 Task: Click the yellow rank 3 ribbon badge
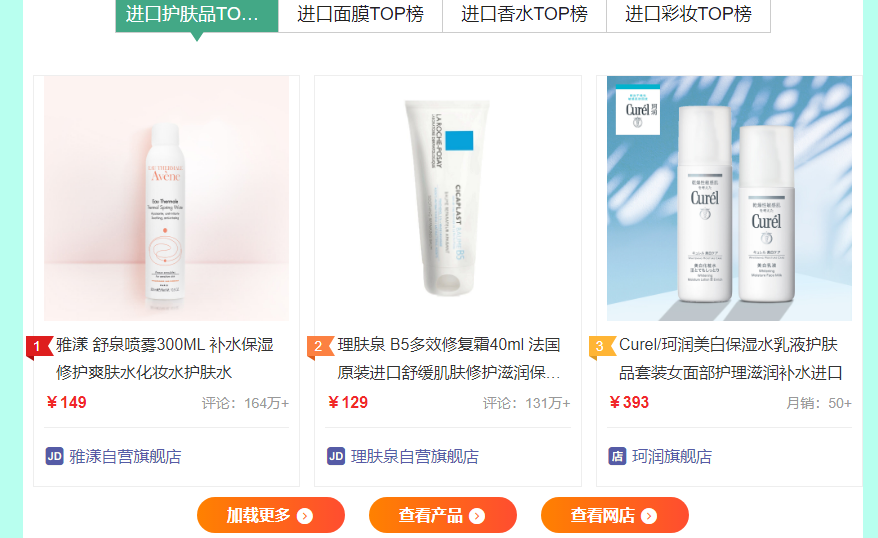(x=602, y=348)
